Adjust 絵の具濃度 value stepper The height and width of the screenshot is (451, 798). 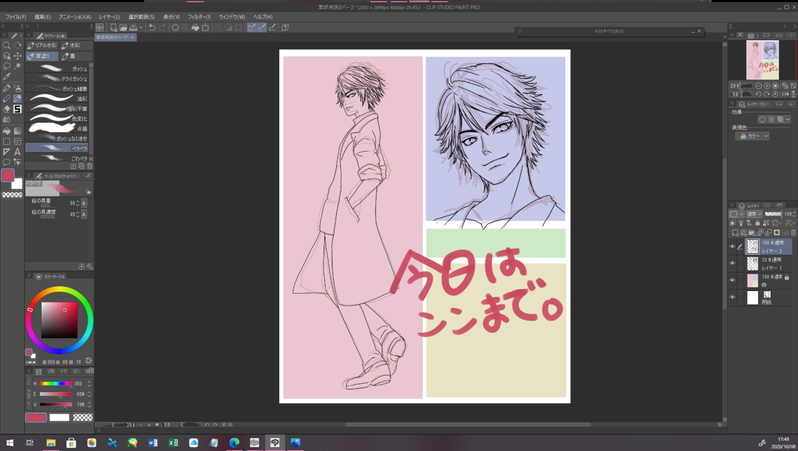(77, 214)
